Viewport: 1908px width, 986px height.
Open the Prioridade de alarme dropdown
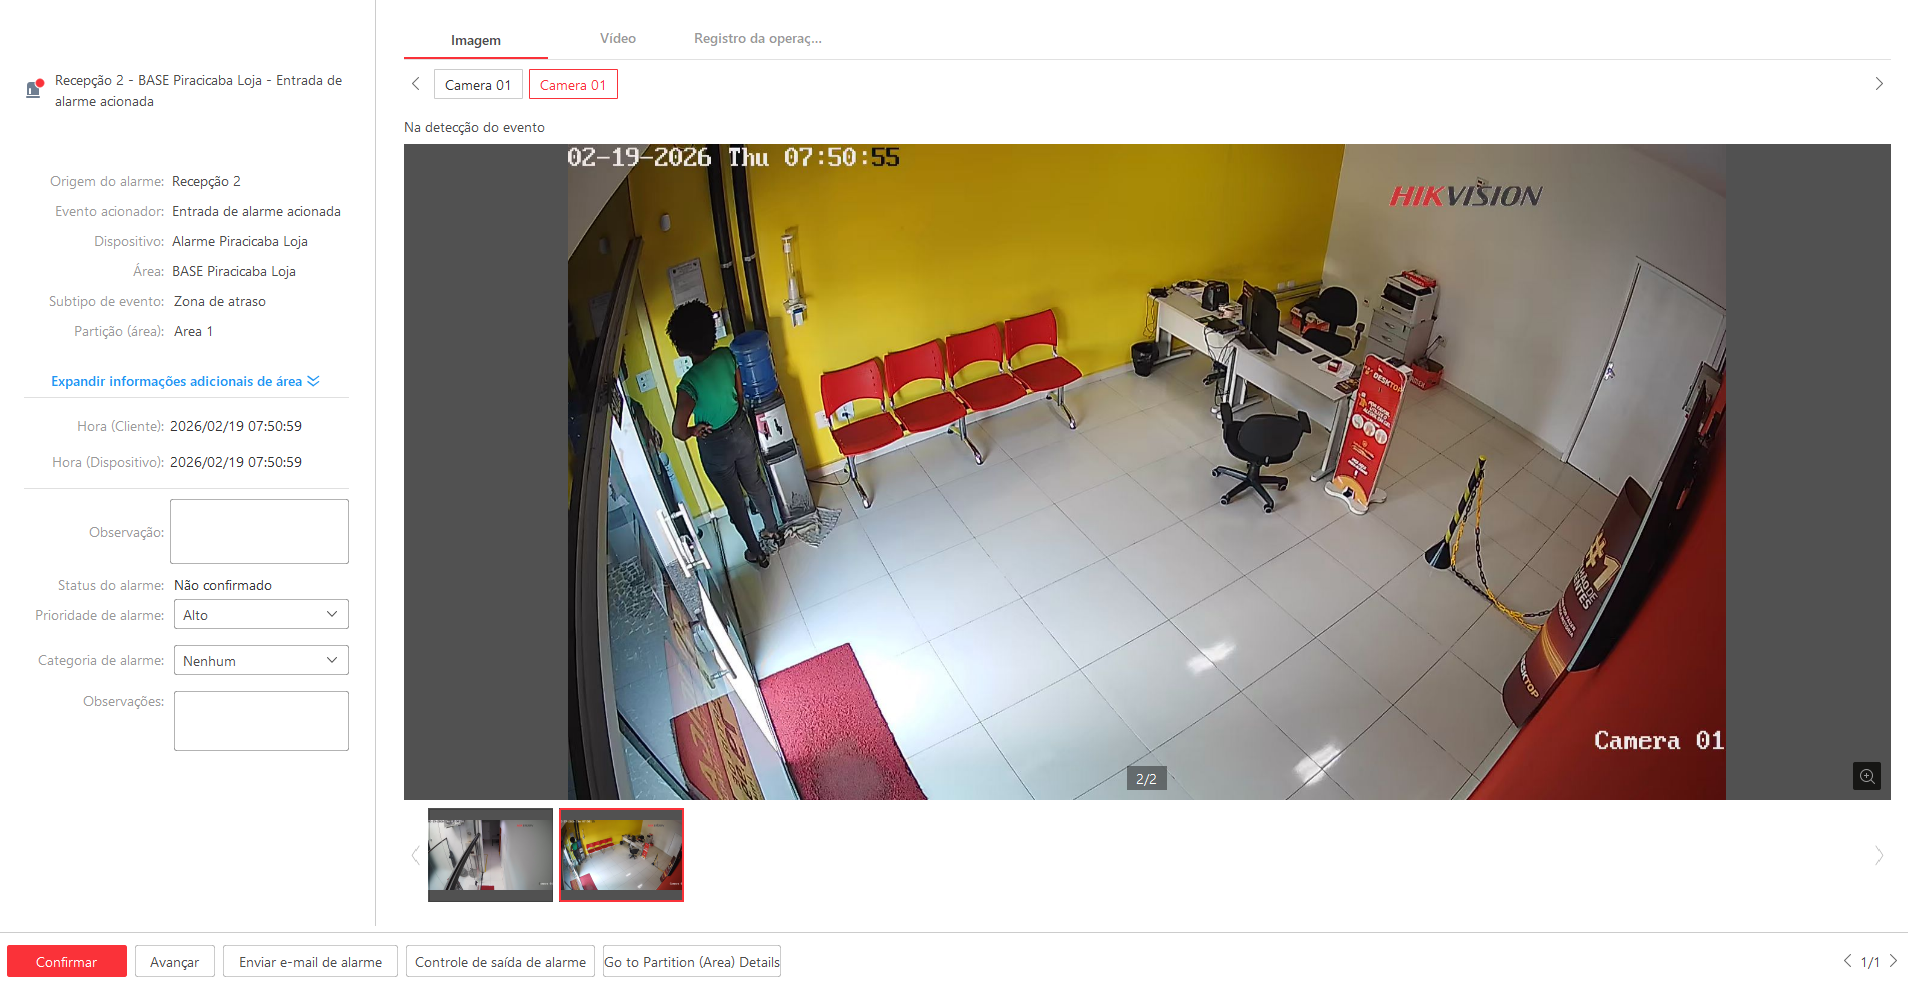(x=260, y=615)
